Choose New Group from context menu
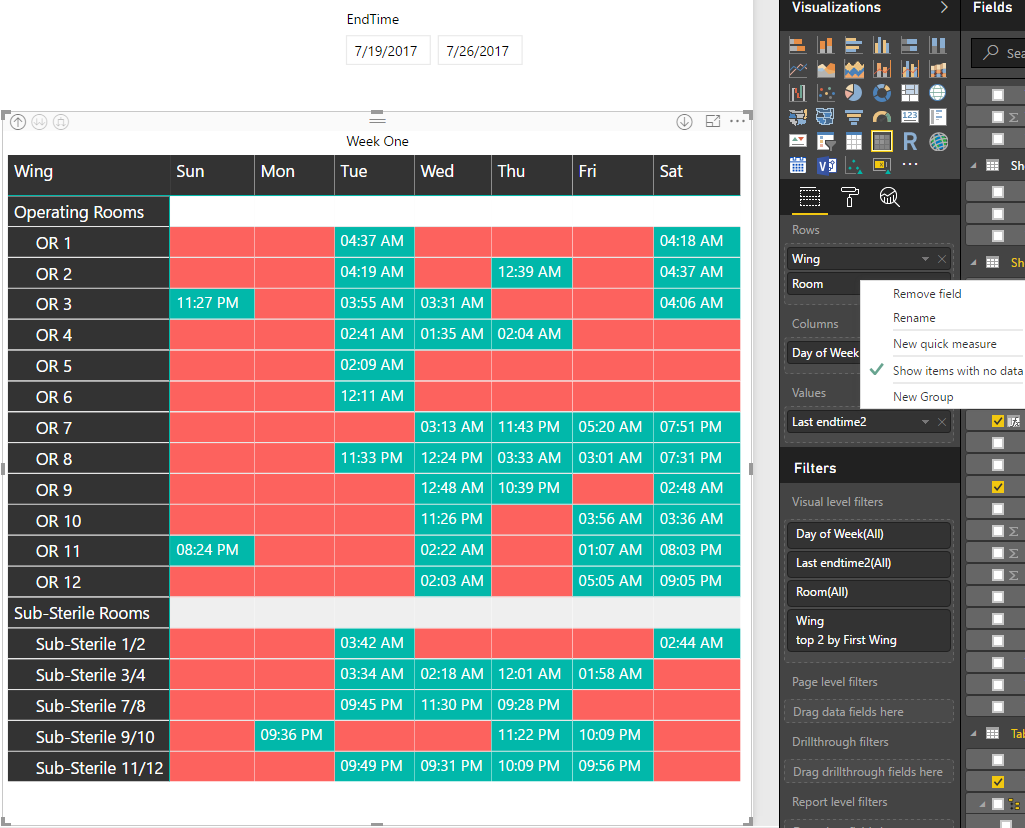Viewport: 1025px width, 828px height. click(x=923, y=397)
